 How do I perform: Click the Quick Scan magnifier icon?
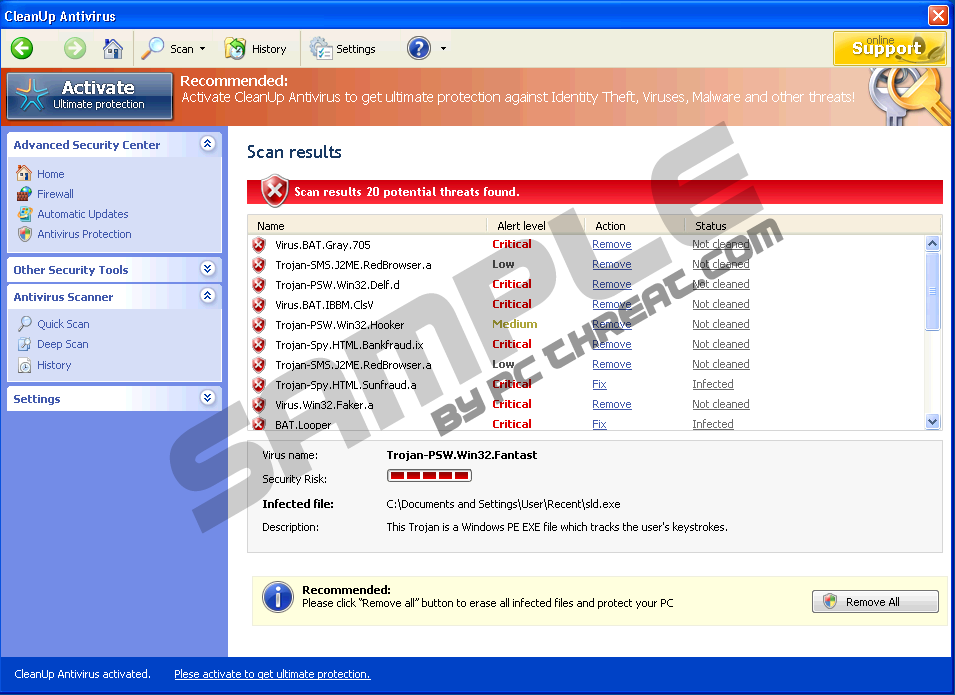24,323
